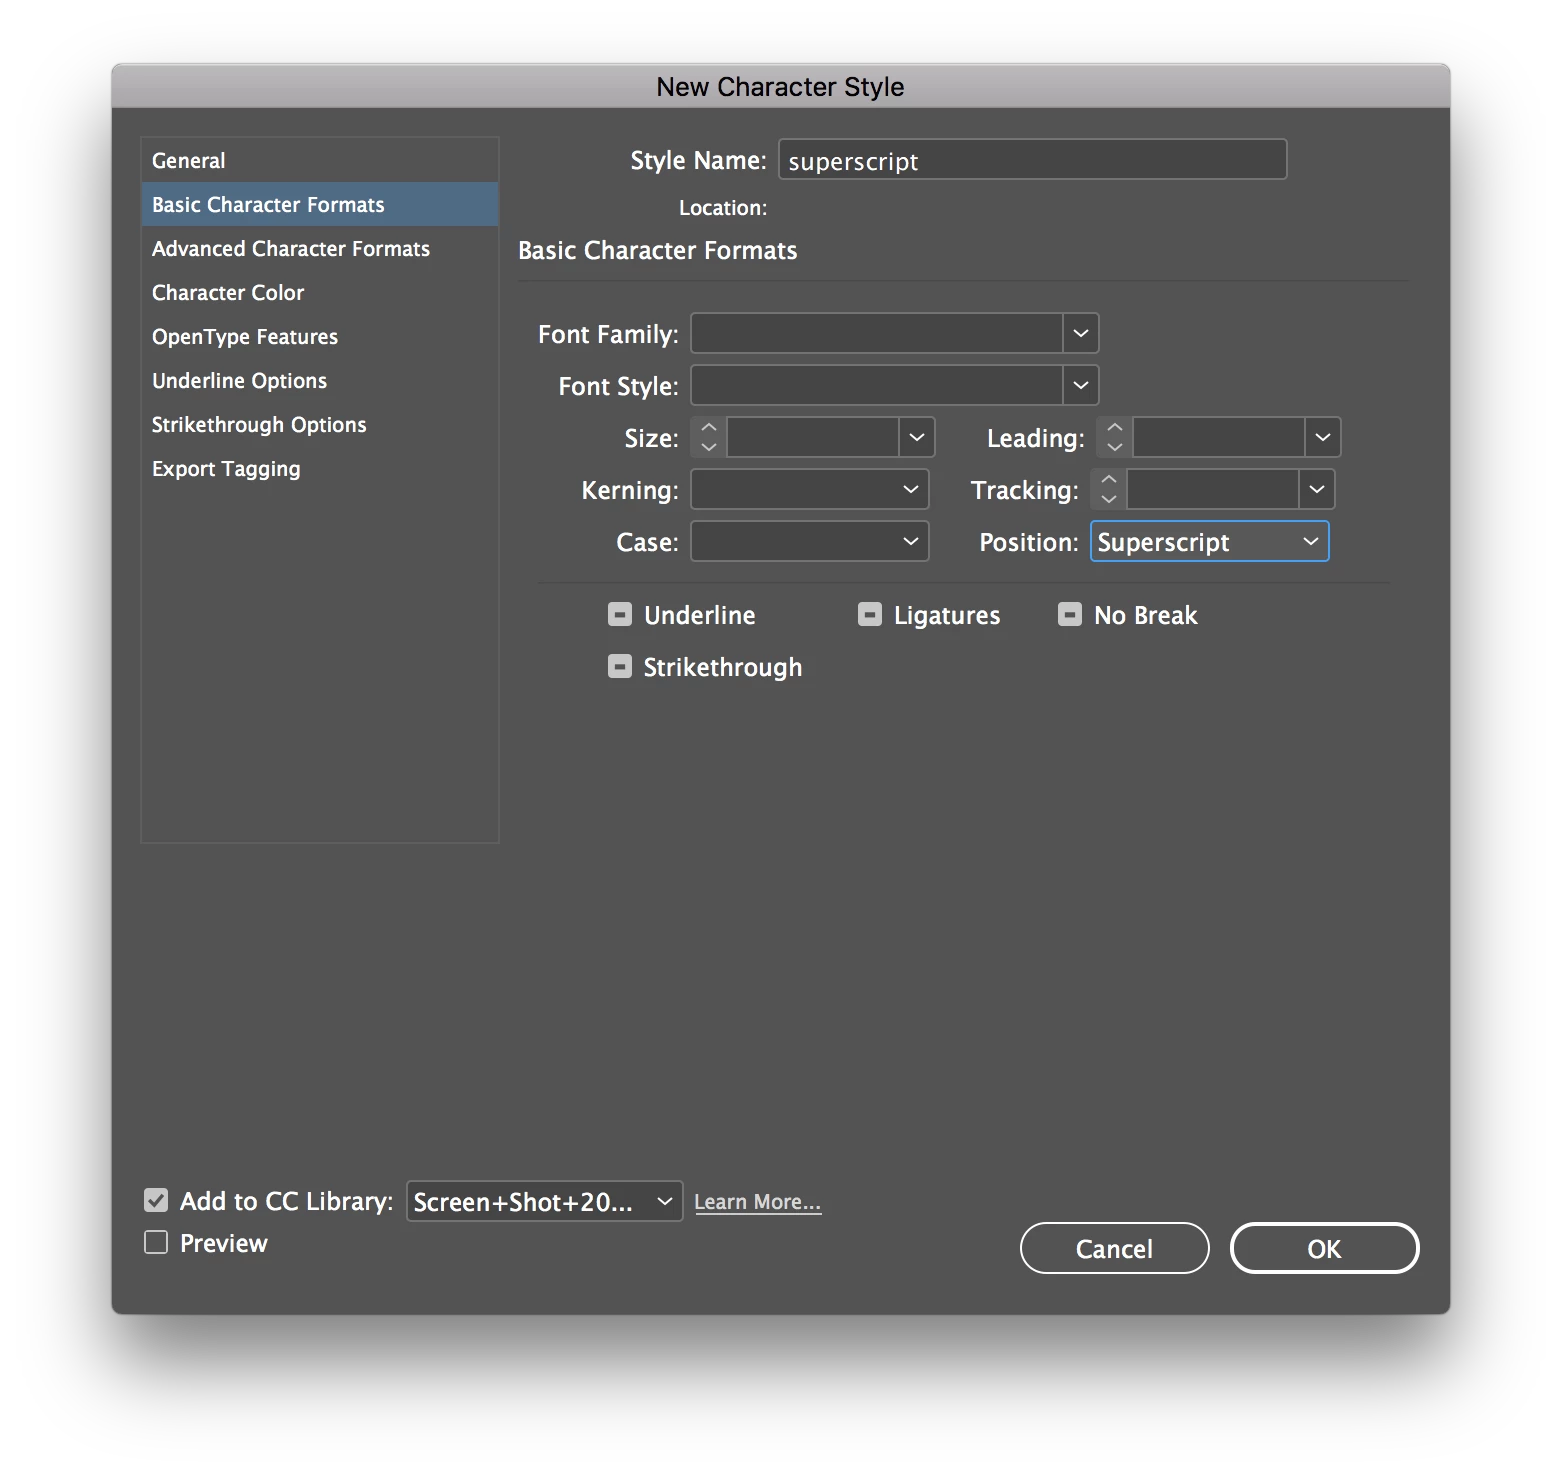Open the Kerning dropdown

810,489
